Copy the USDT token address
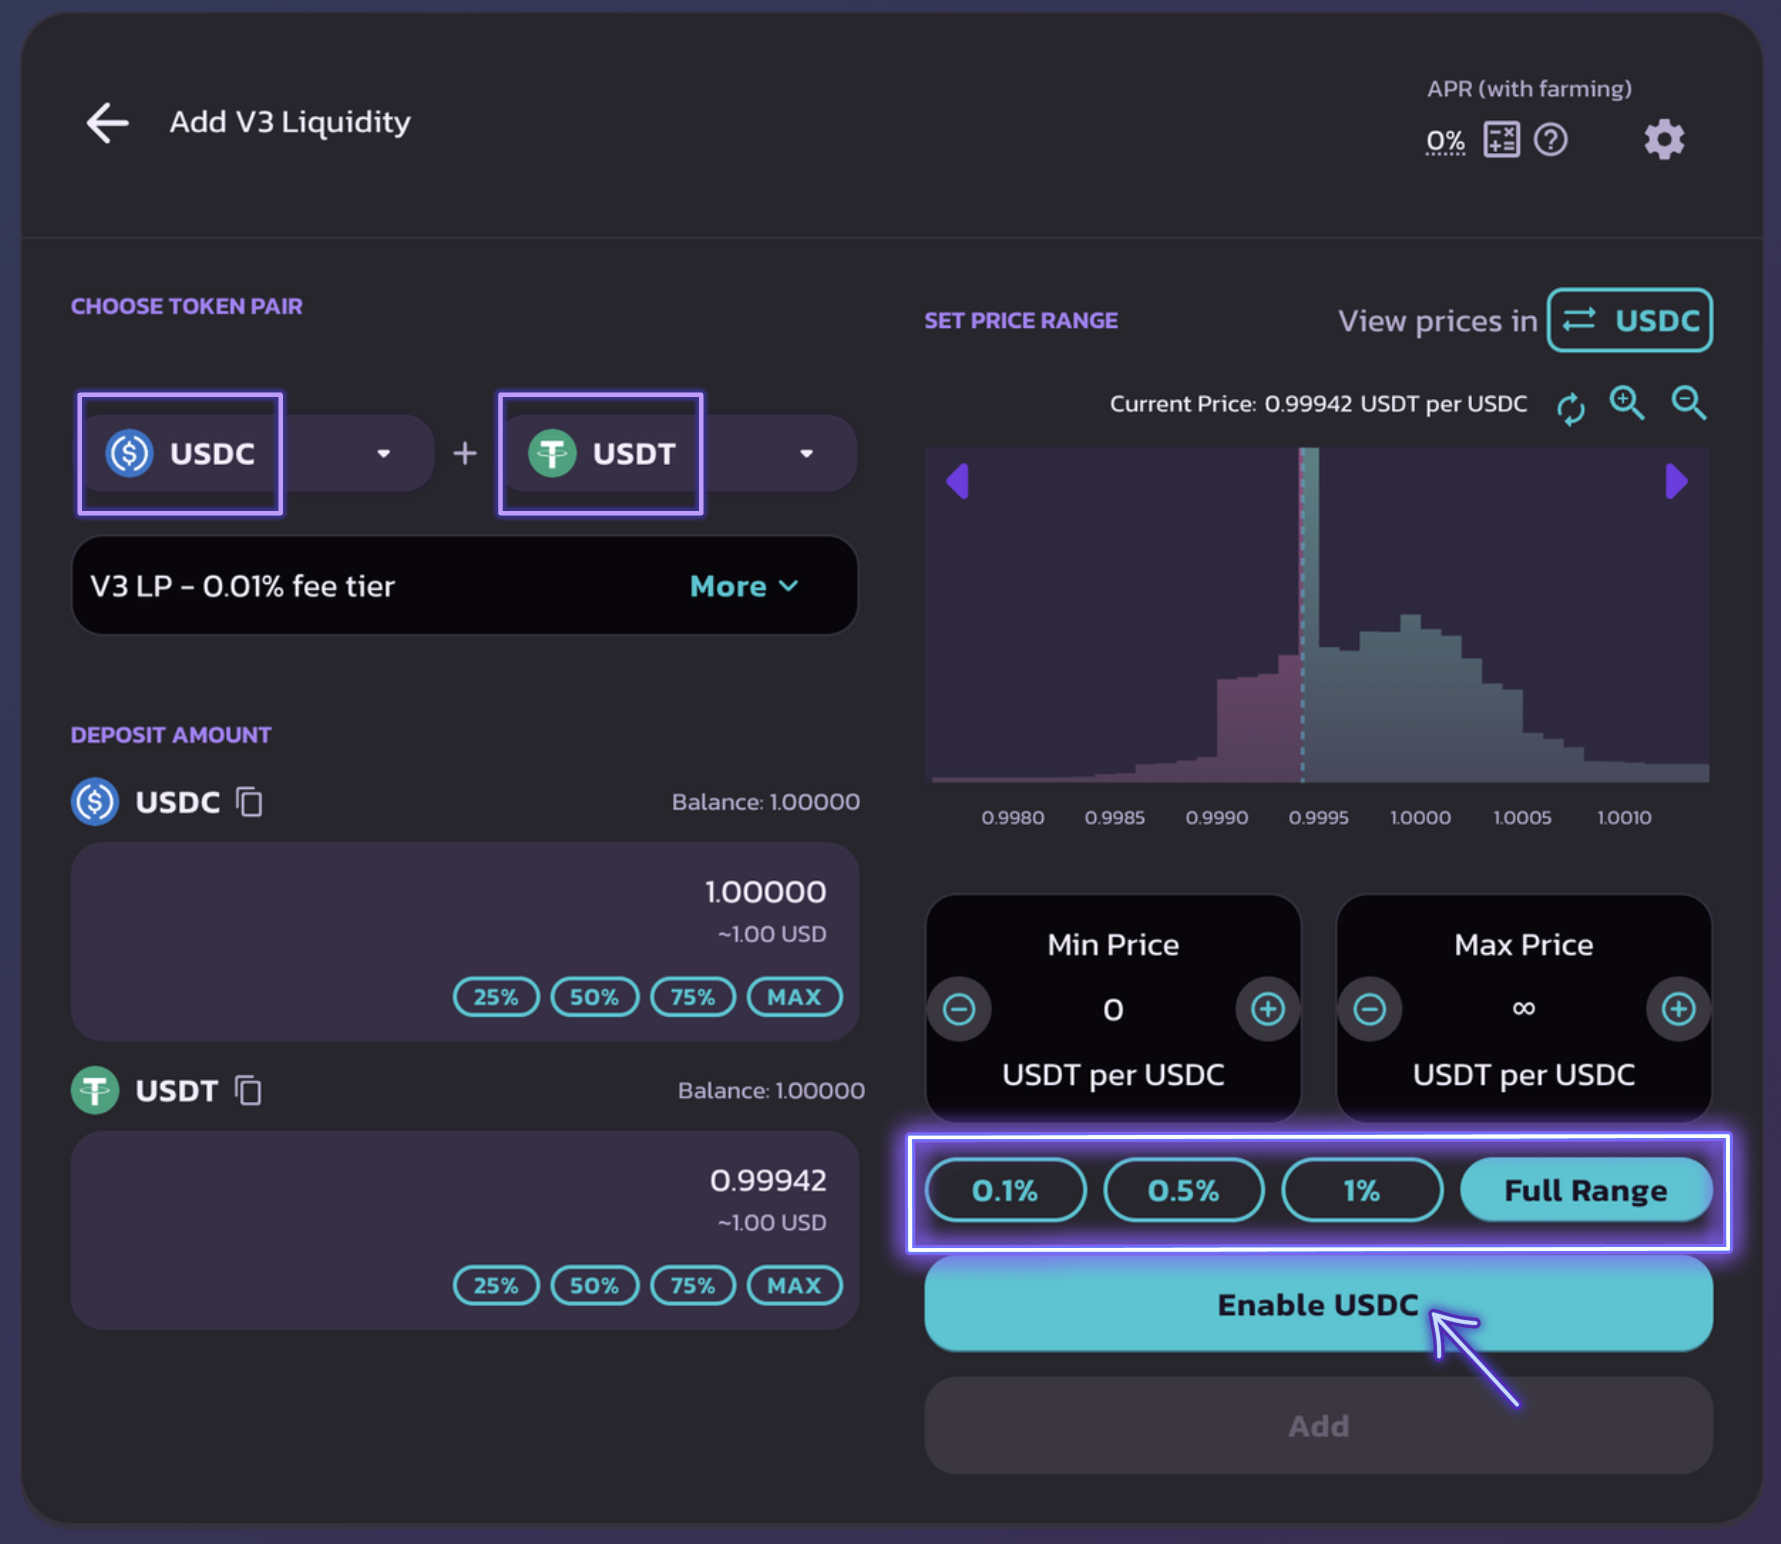Screen dimensions: 1781x1544 pos(248,1090)
